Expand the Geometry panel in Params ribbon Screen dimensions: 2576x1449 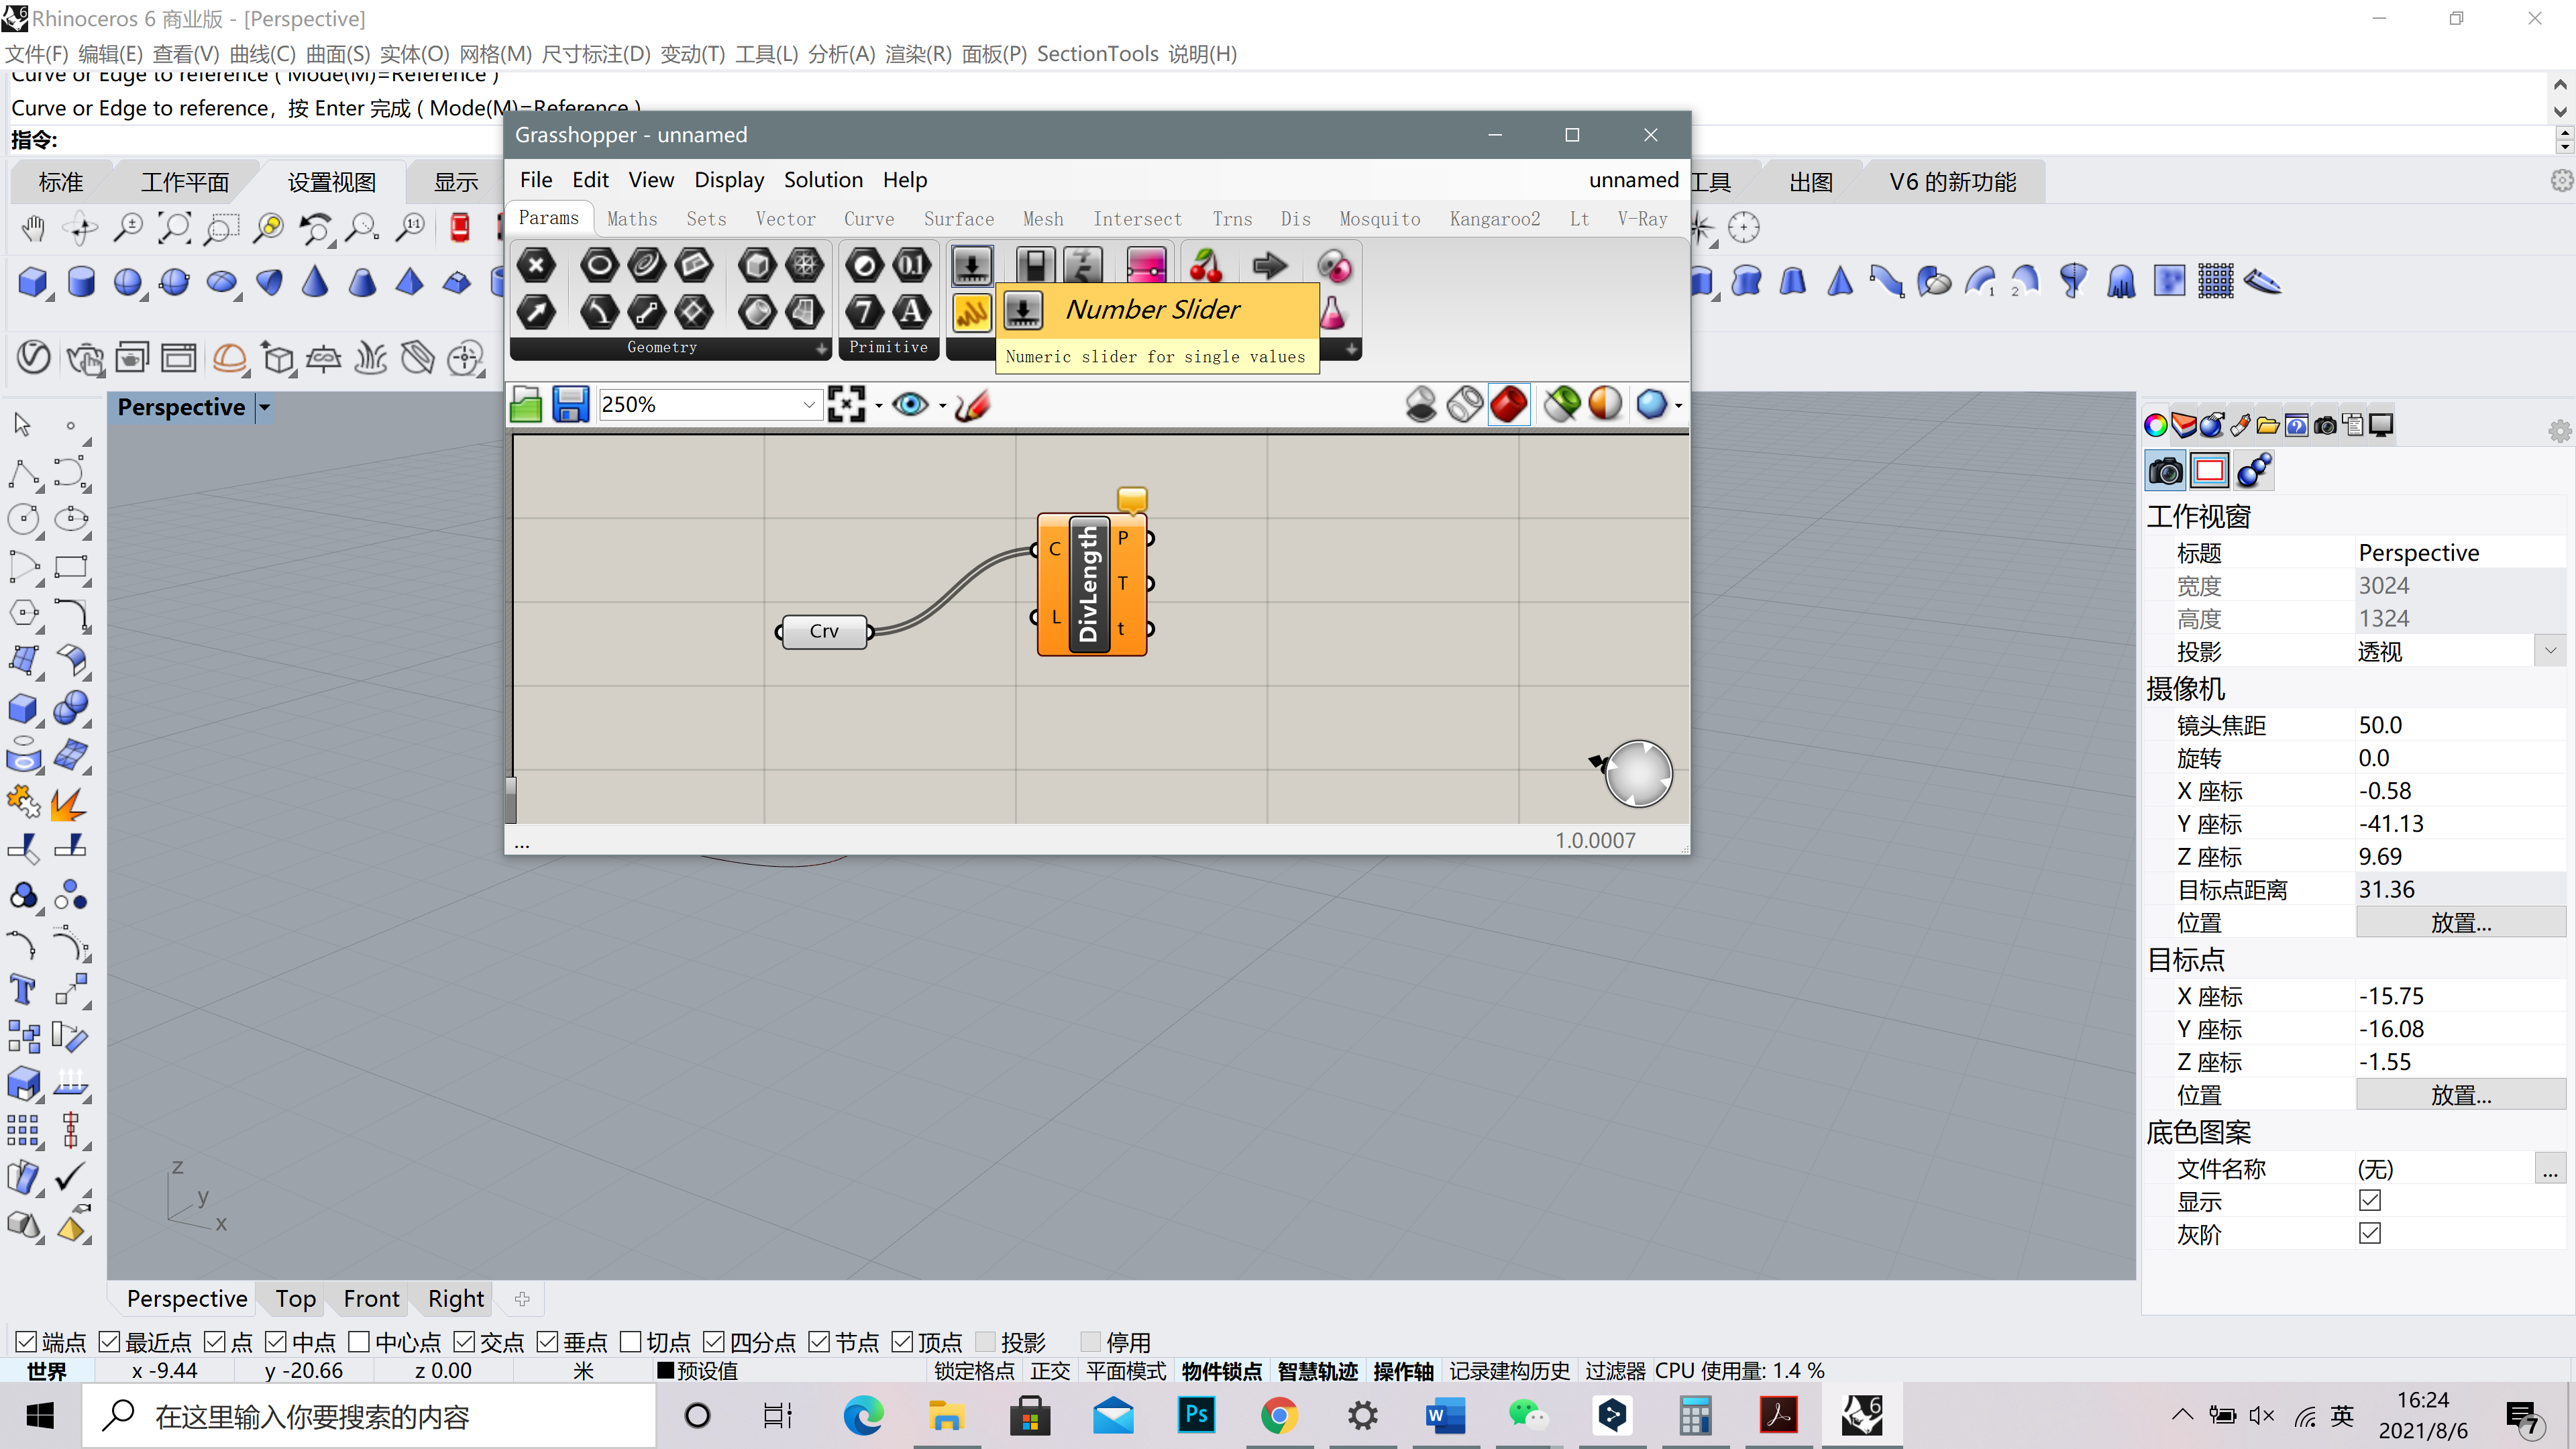(821, 348)
